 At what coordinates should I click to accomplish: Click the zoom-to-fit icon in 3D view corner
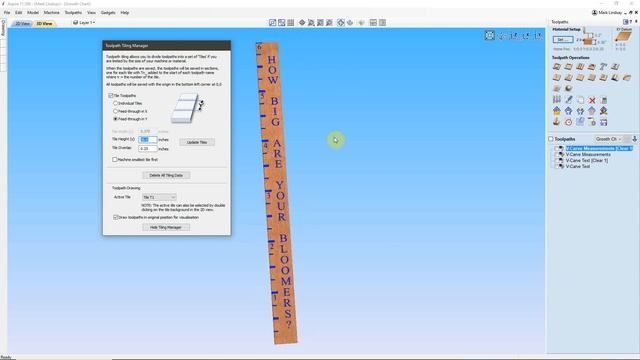click(490, 36)
